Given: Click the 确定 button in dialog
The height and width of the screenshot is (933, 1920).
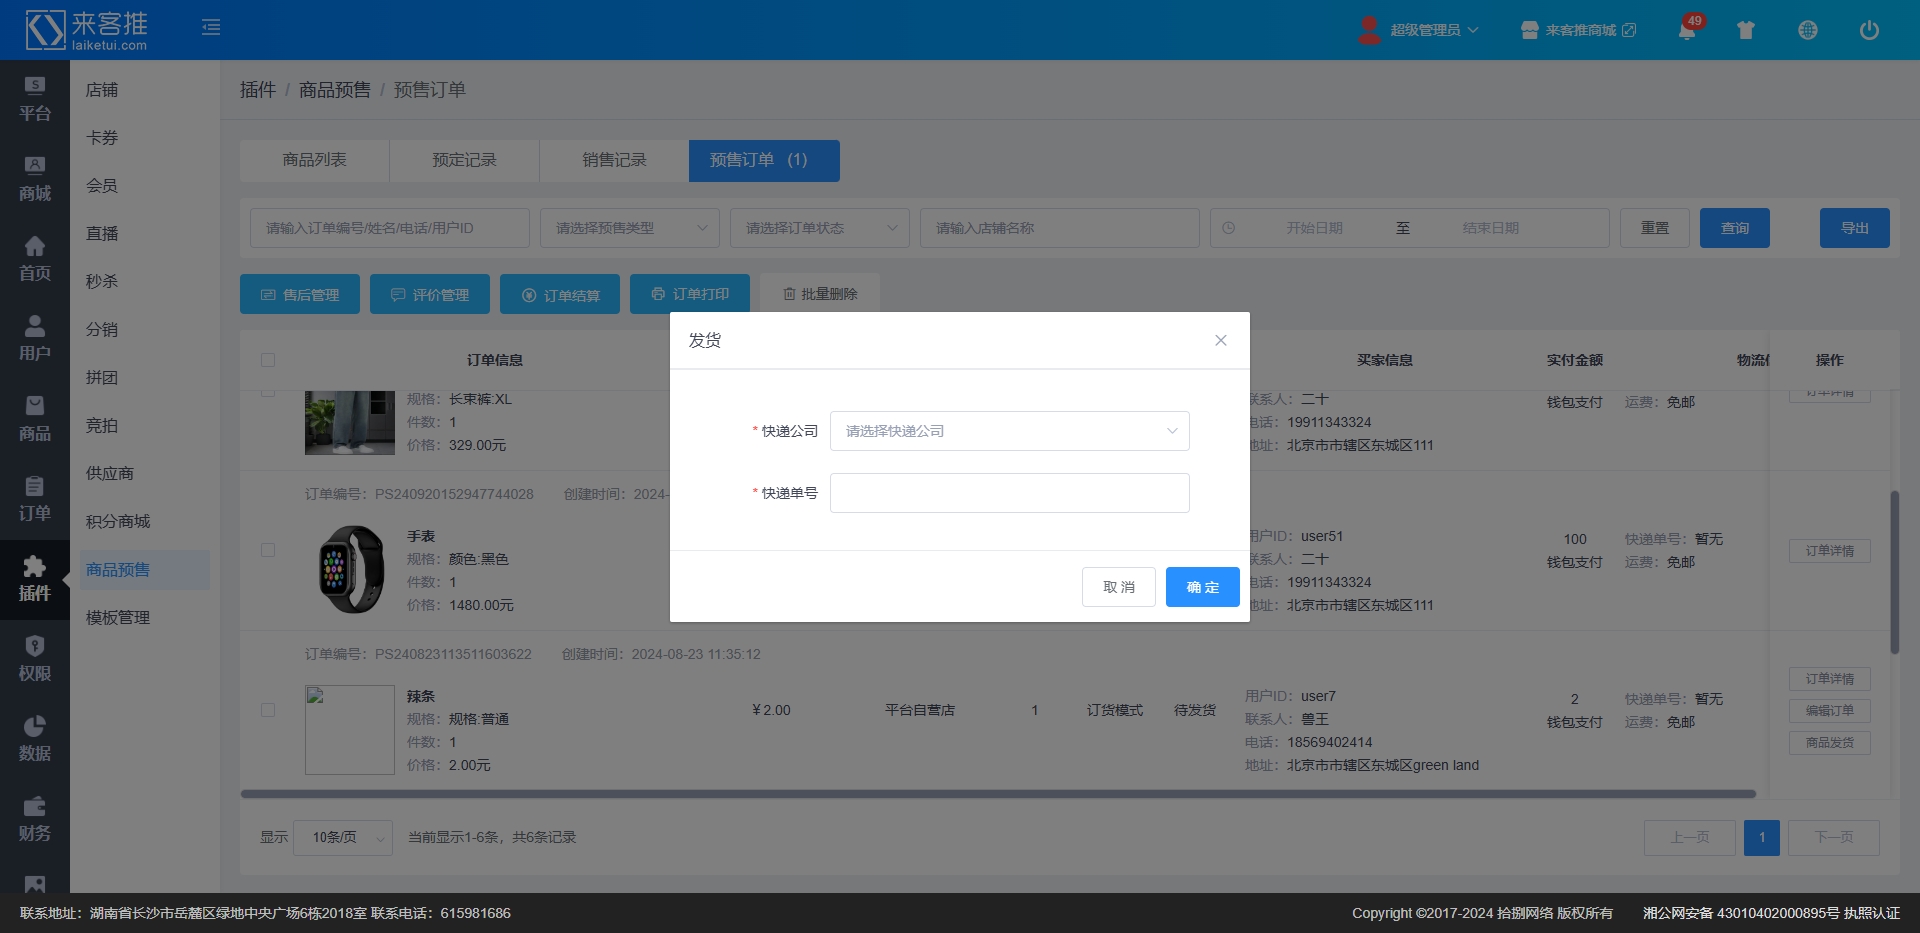Looking at the screenshot, I should click(x=1202, y=587).
